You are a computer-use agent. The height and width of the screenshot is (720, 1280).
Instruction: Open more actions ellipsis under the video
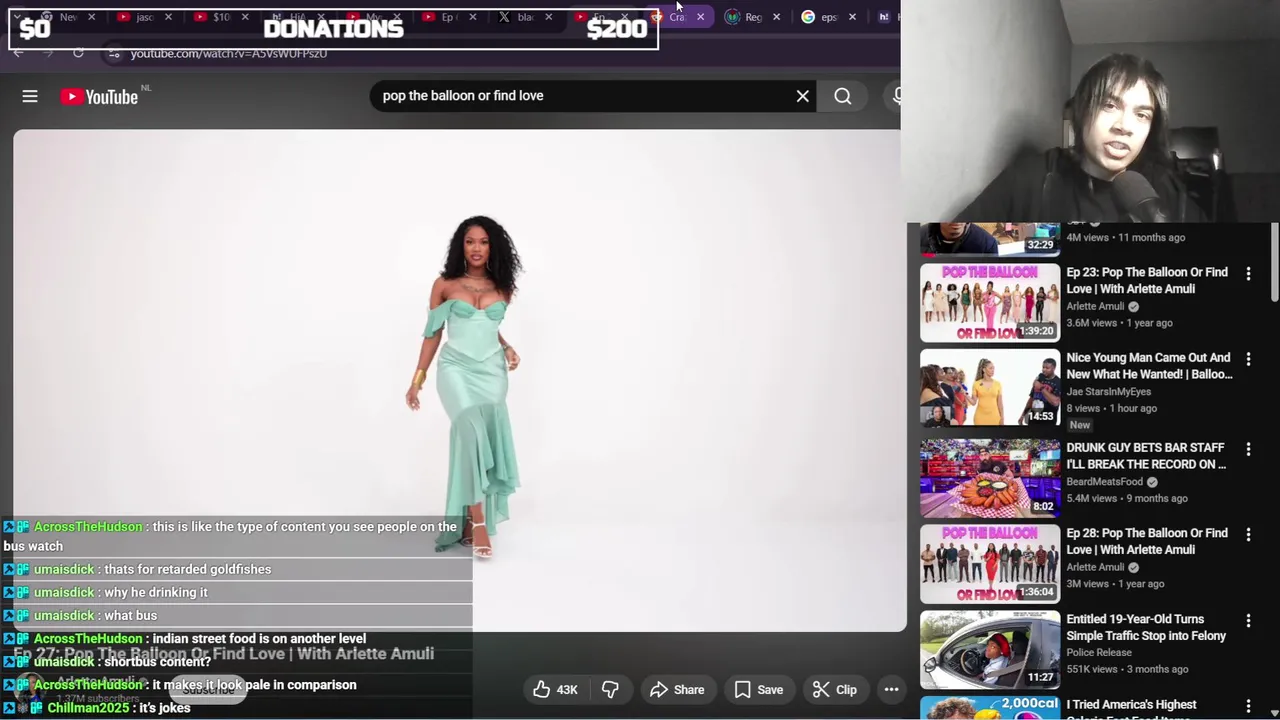(891, 690)
